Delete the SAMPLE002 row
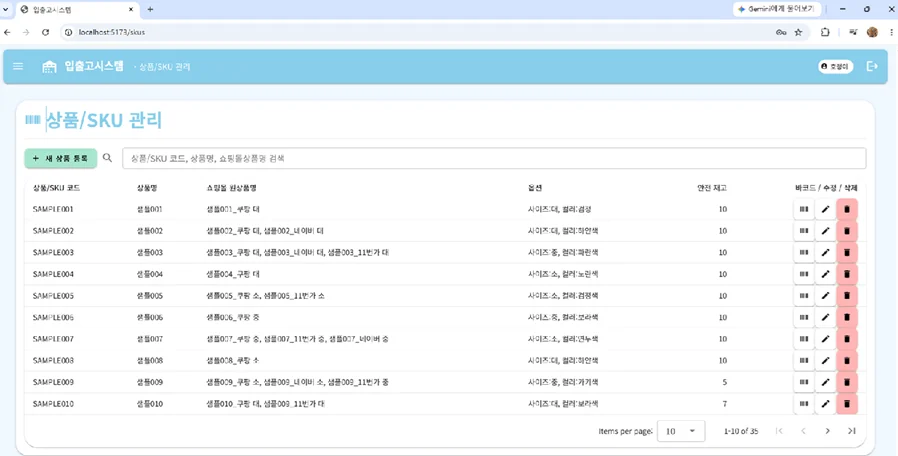 [x=847, y=231]
